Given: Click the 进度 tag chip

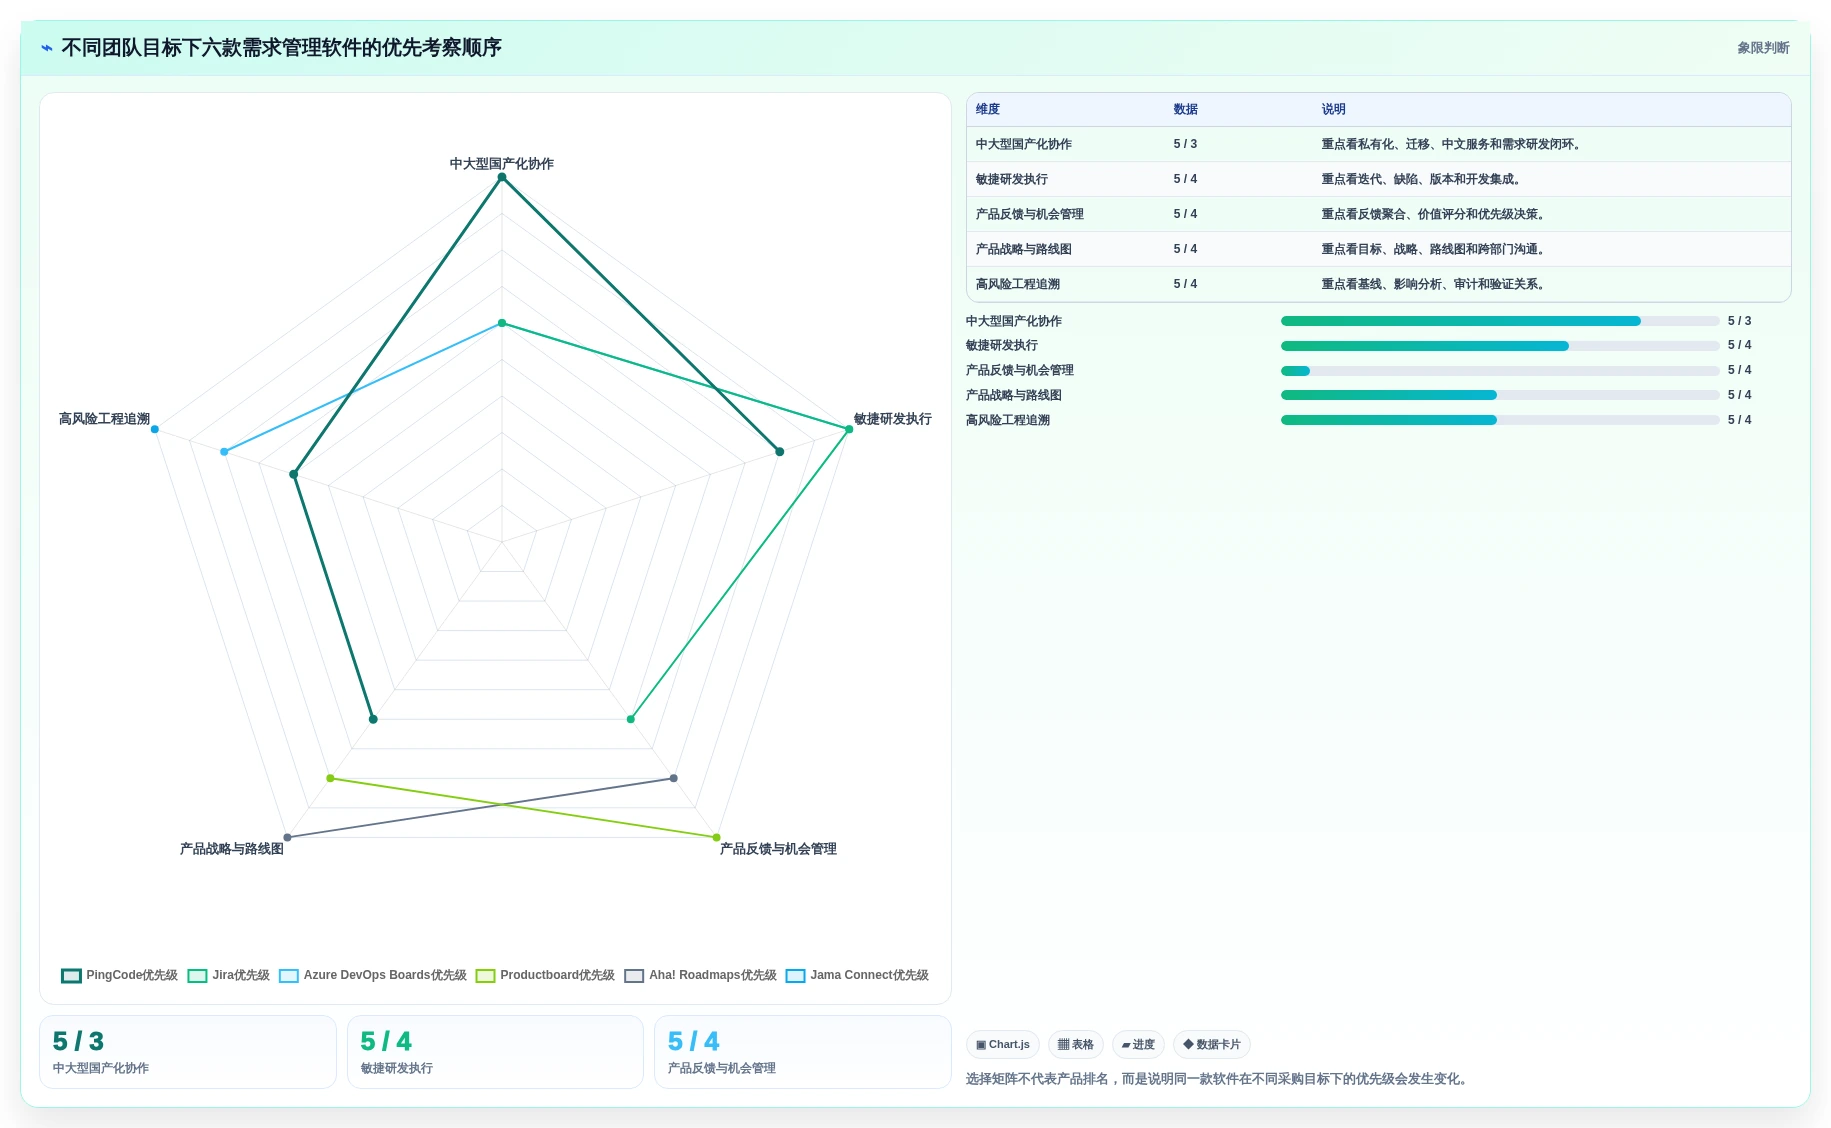Looking at the screenshot, I should [x=1138, y=1045].
